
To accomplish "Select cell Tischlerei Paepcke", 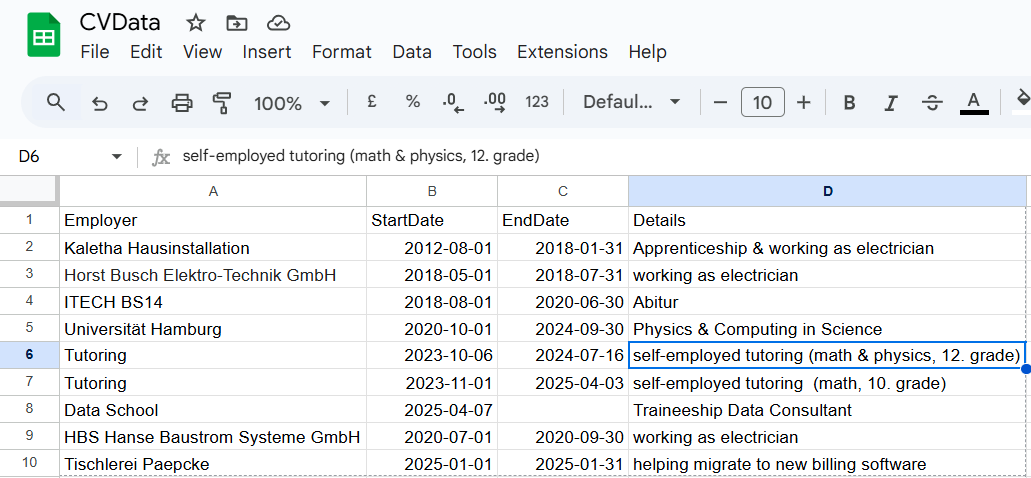I will (213, 464).
